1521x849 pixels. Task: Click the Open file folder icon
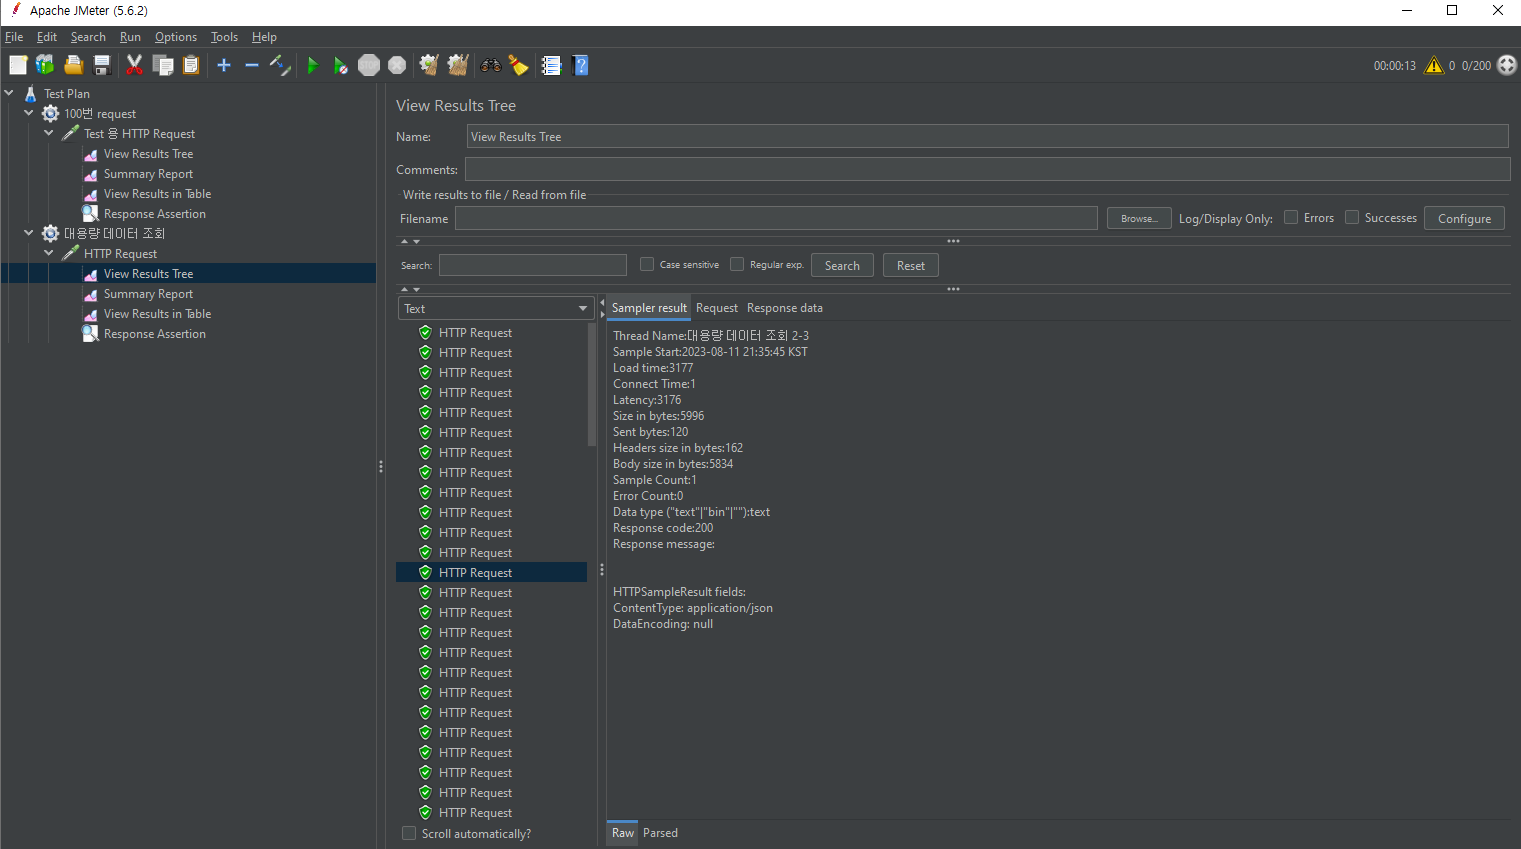click(x=73, y=65)
